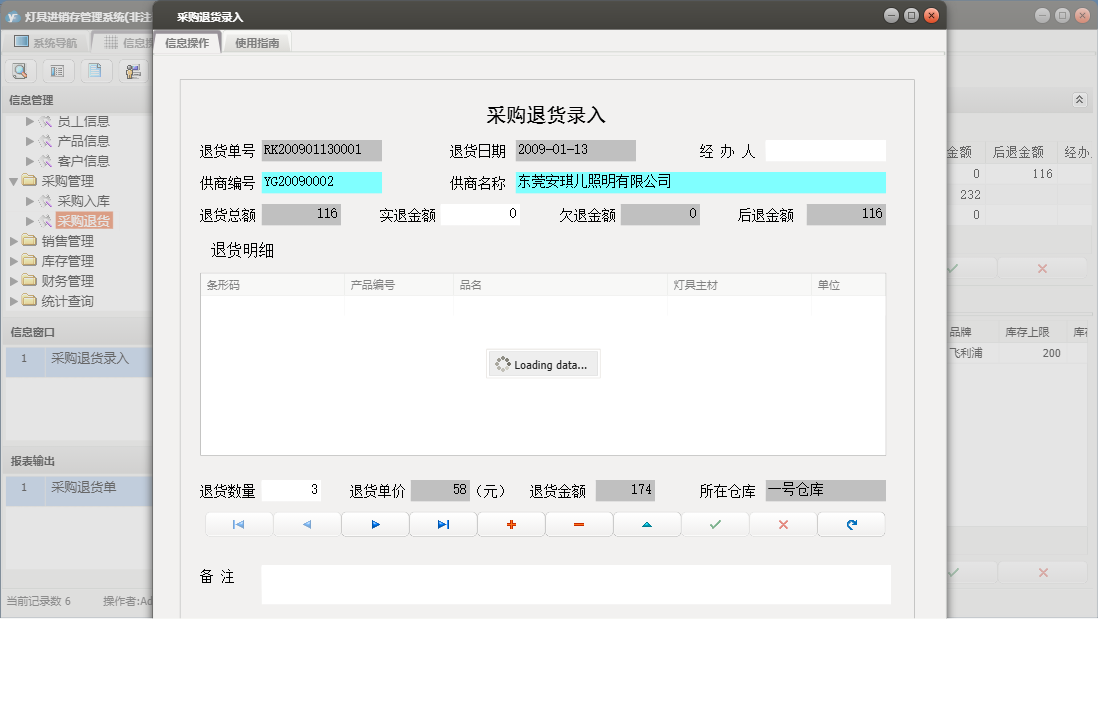Add a new return record with plus button

(x=511, y=523)
